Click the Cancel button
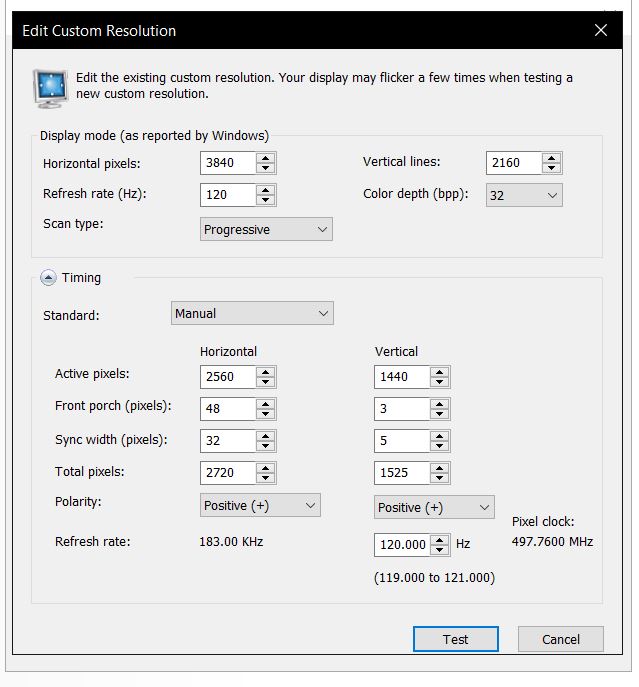 [561, 639]
